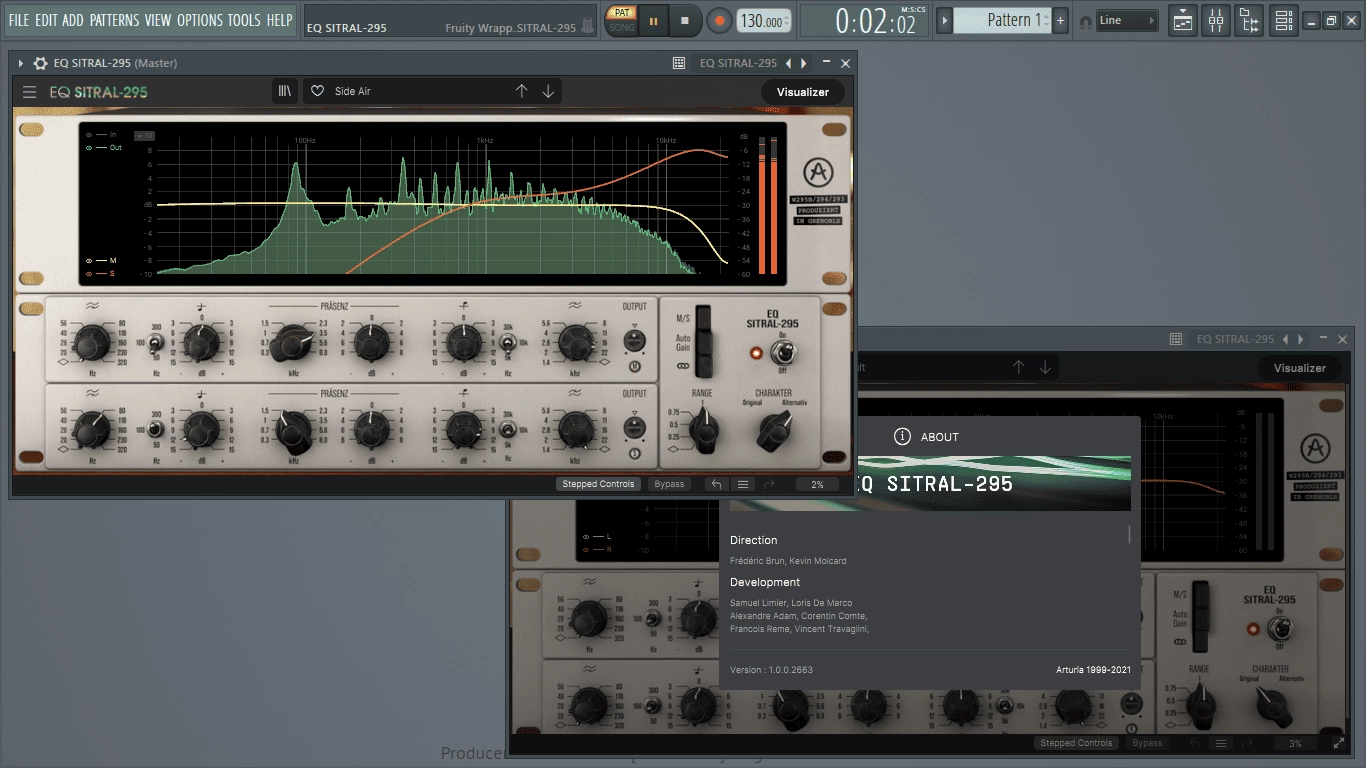
Task: Expand the Master plugin window options arrow
Action: (x=21, y=63)
